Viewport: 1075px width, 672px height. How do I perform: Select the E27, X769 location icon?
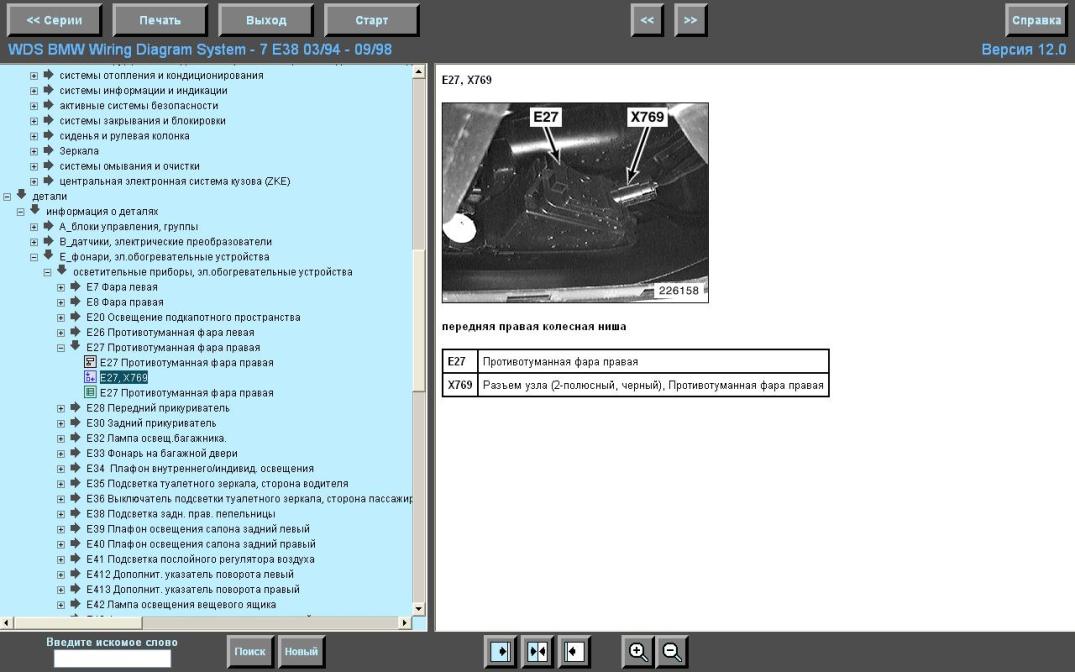tap(90, 377)
